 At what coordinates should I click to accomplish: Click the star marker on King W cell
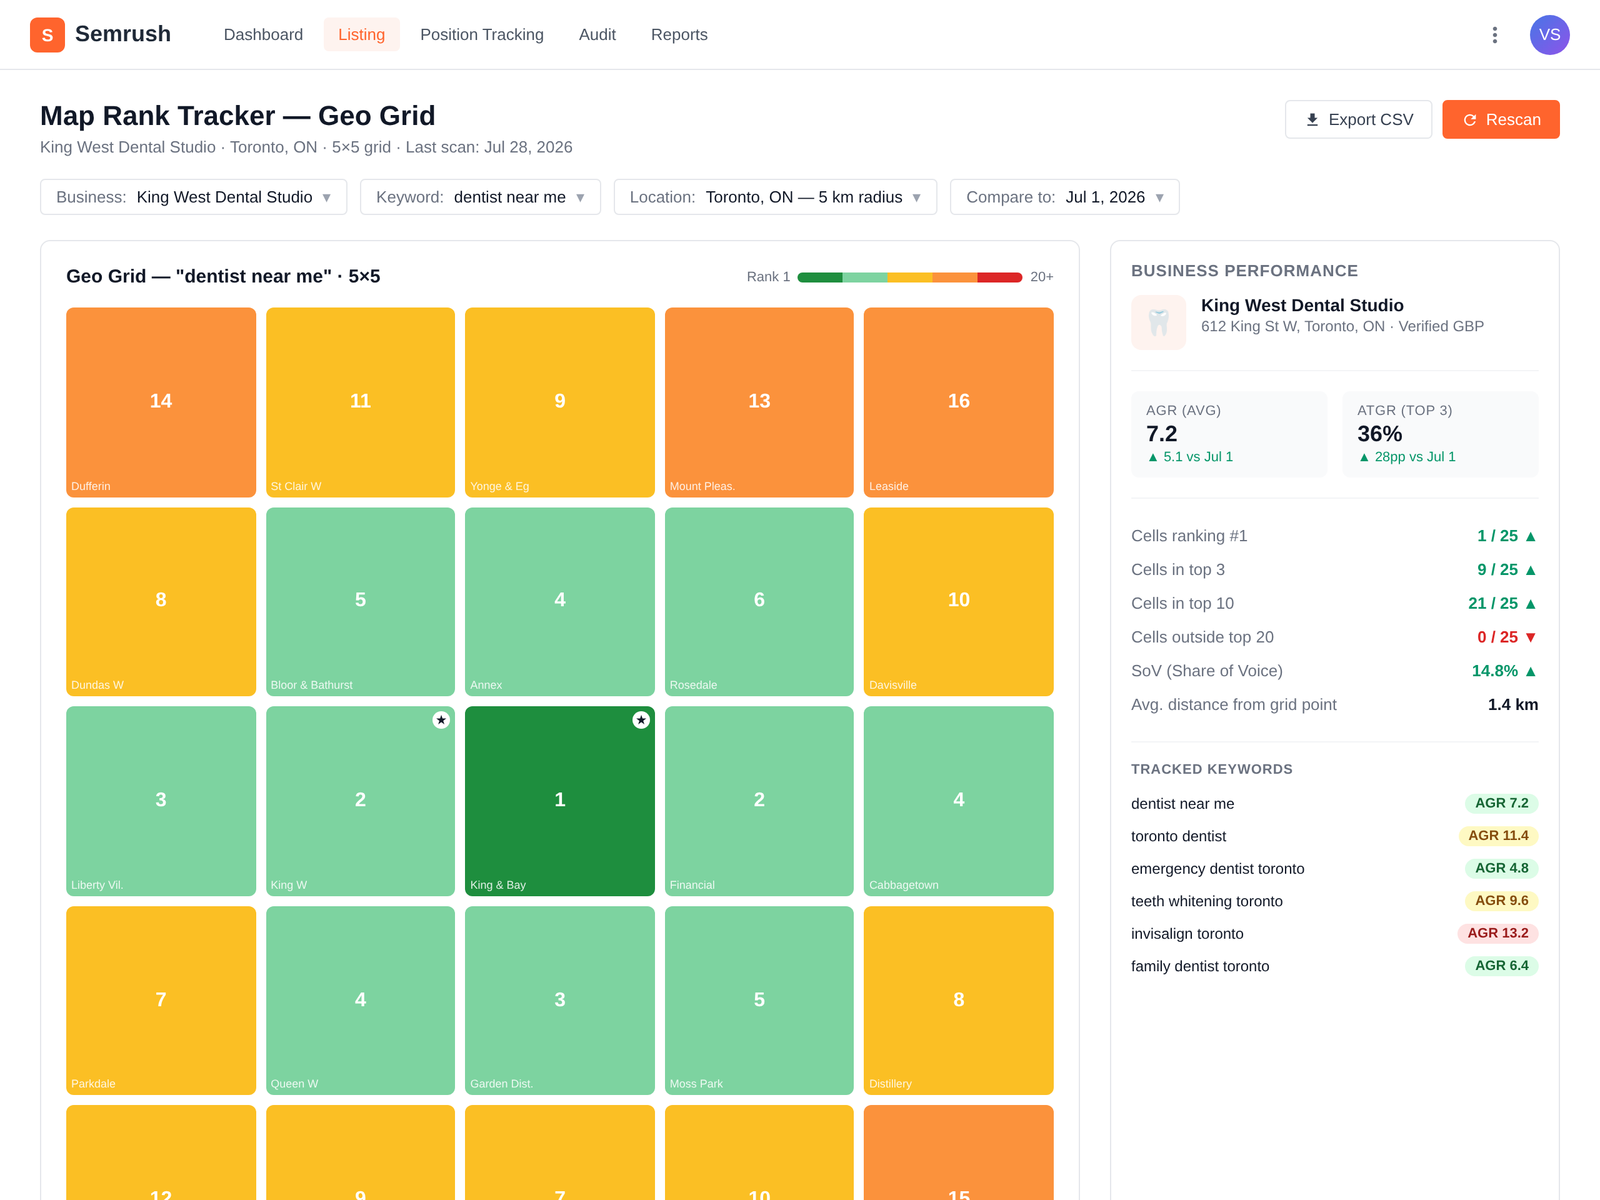pos(441,720)
